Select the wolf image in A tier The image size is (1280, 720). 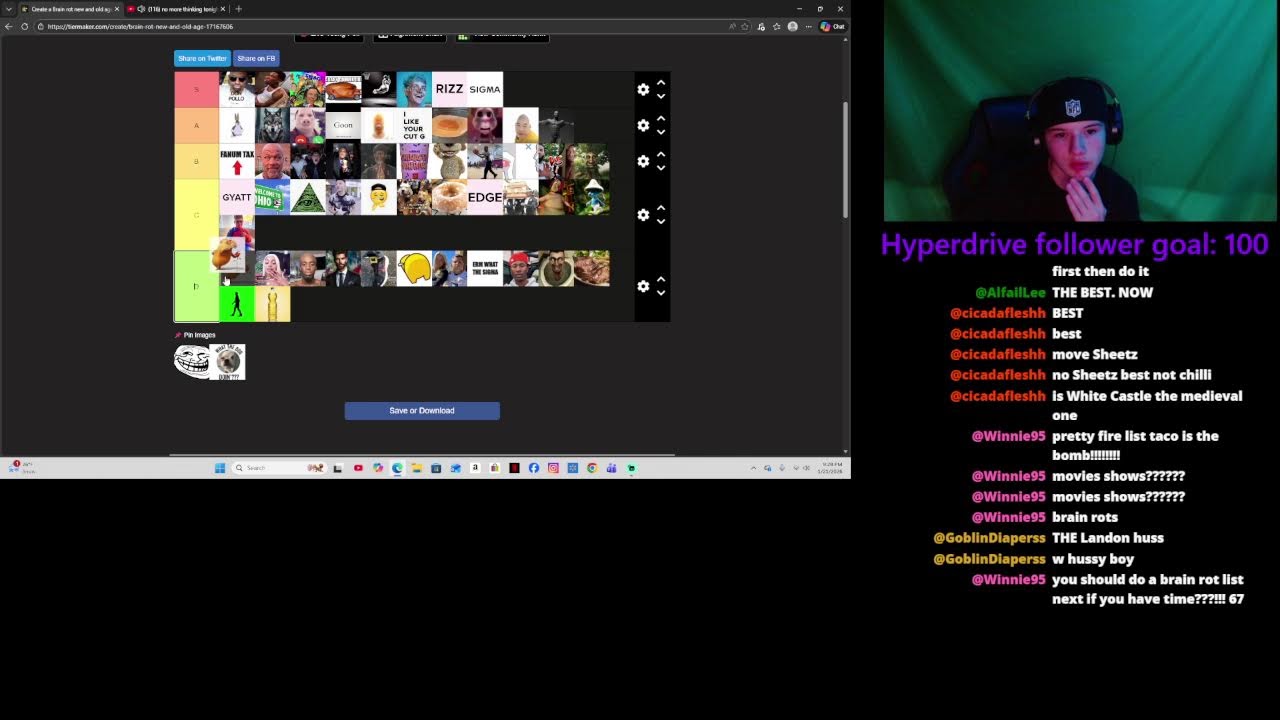point(272,125)
